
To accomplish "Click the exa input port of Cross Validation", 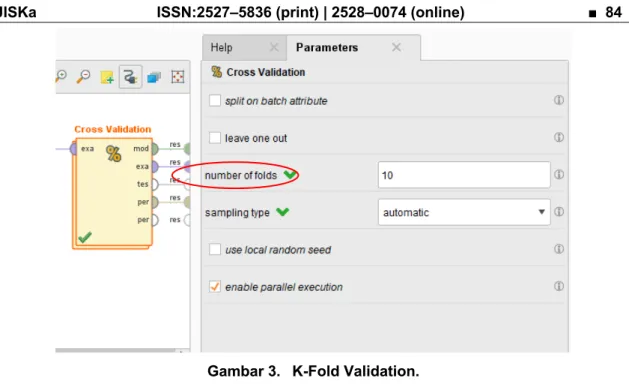I will click(73, 149).
